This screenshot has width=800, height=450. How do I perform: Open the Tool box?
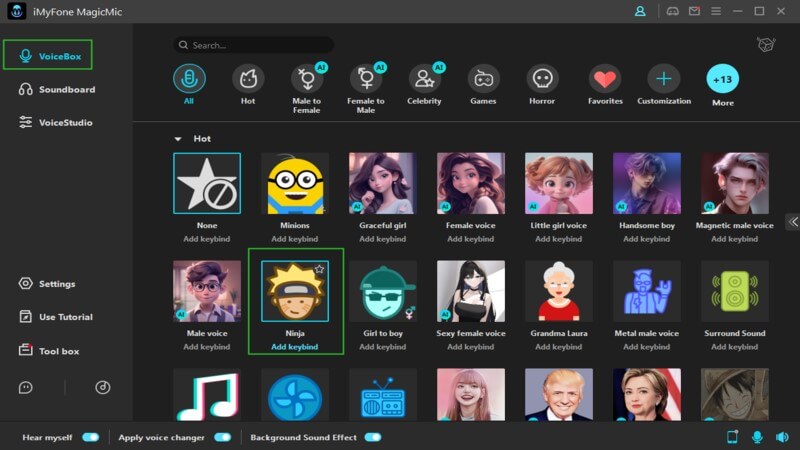click(48, 351)
